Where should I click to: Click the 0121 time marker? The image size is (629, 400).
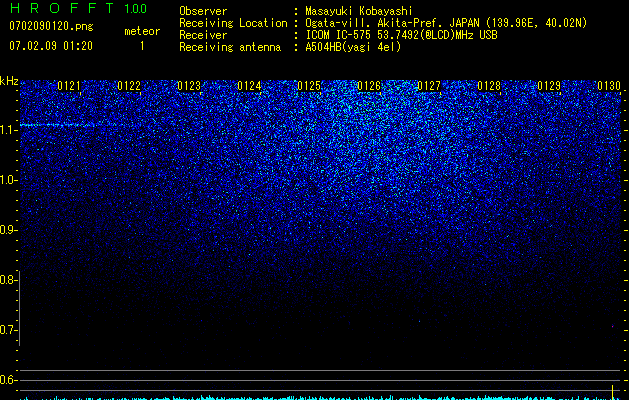[69, 86]
